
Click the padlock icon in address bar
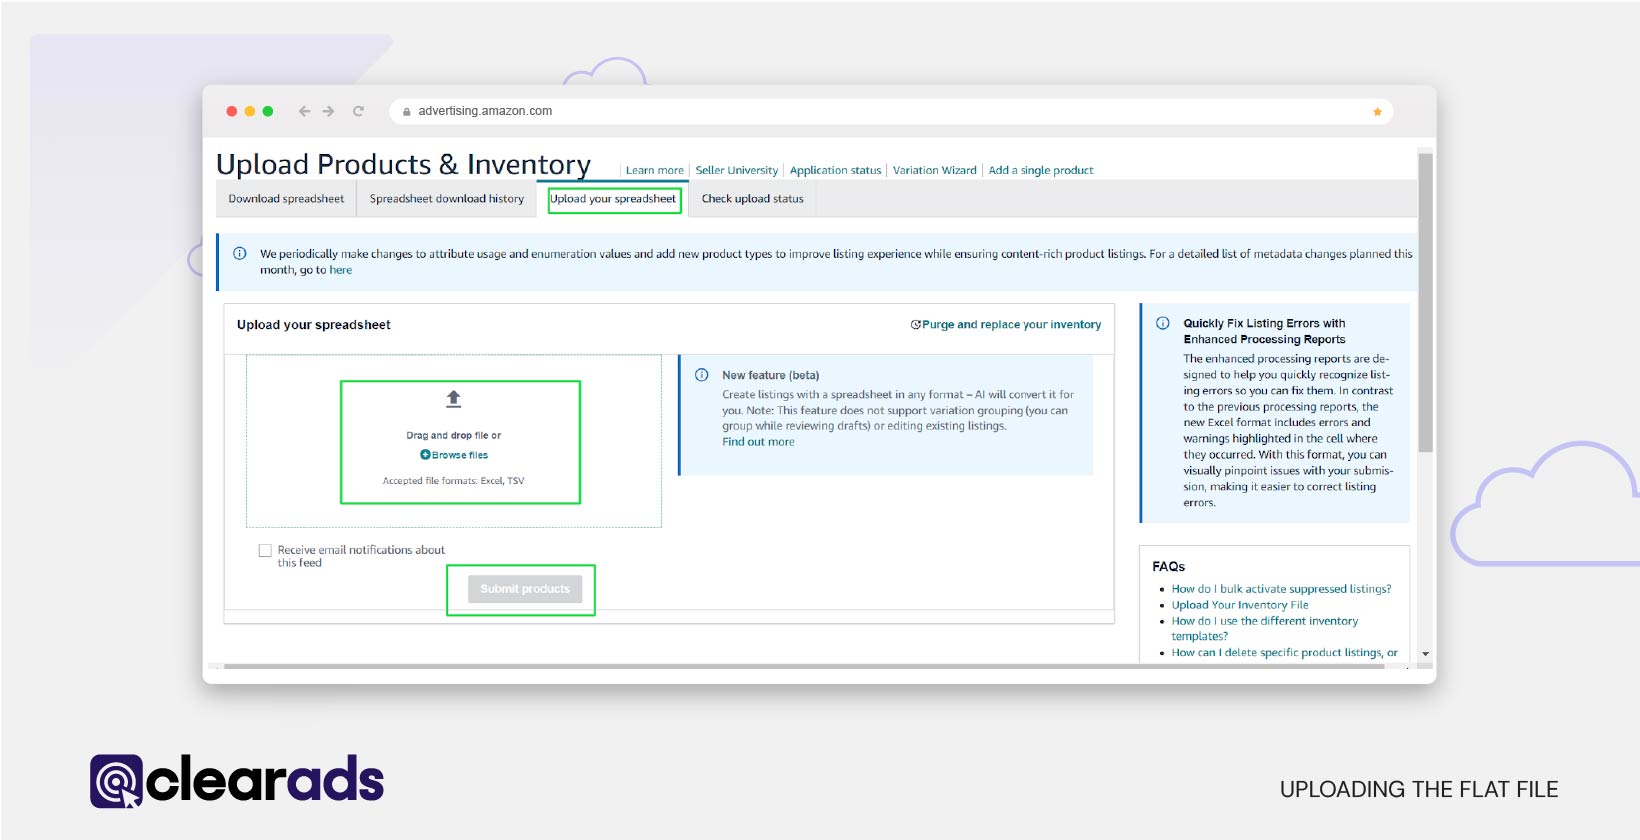pyautogui.click(x=406, y=111)
